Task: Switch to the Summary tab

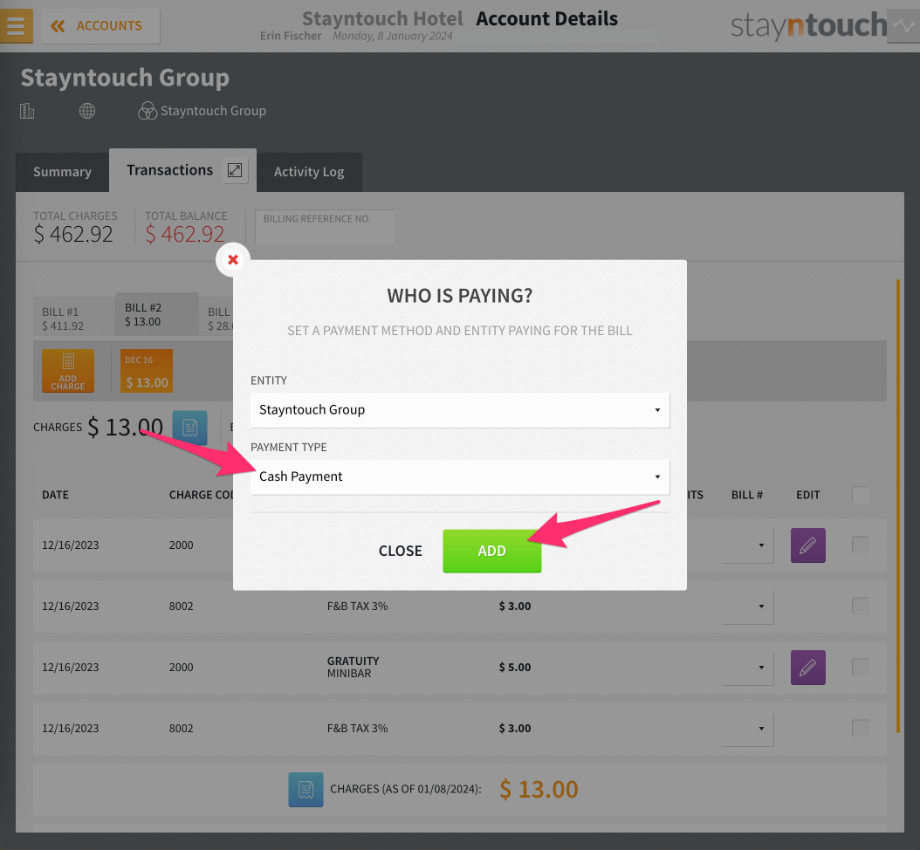Action: (62, 171)
